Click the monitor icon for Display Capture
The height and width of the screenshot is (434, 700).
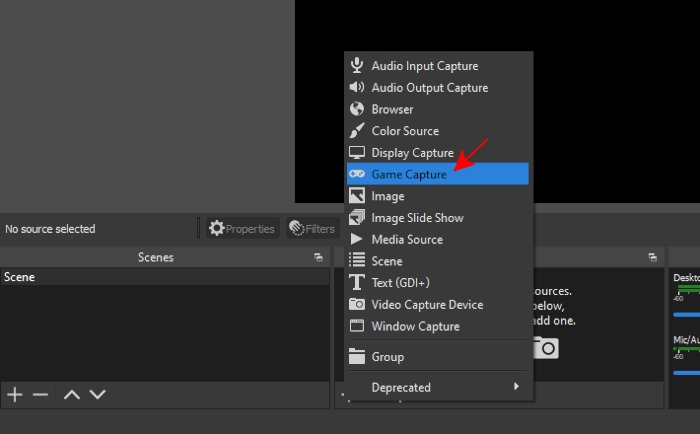(x=356, y=152)
